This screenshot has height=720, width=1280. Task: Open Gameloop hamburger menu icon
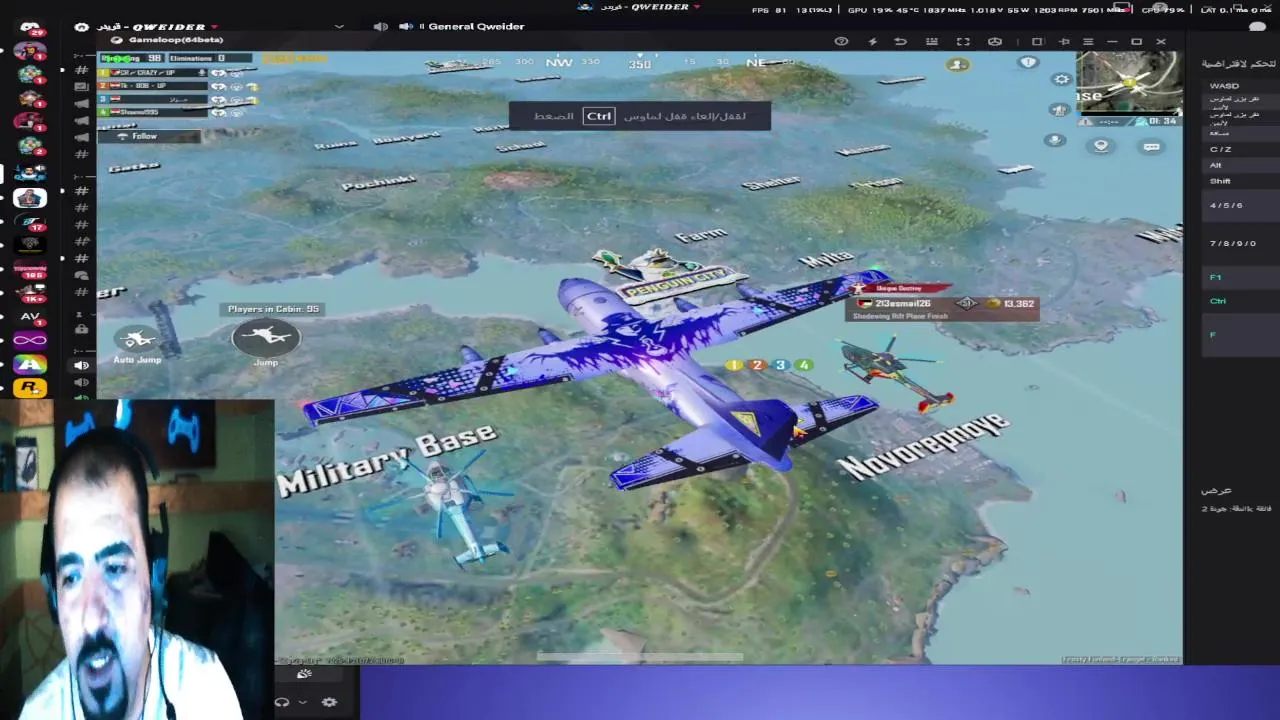pyautogui.click(x=1087, y=41)
